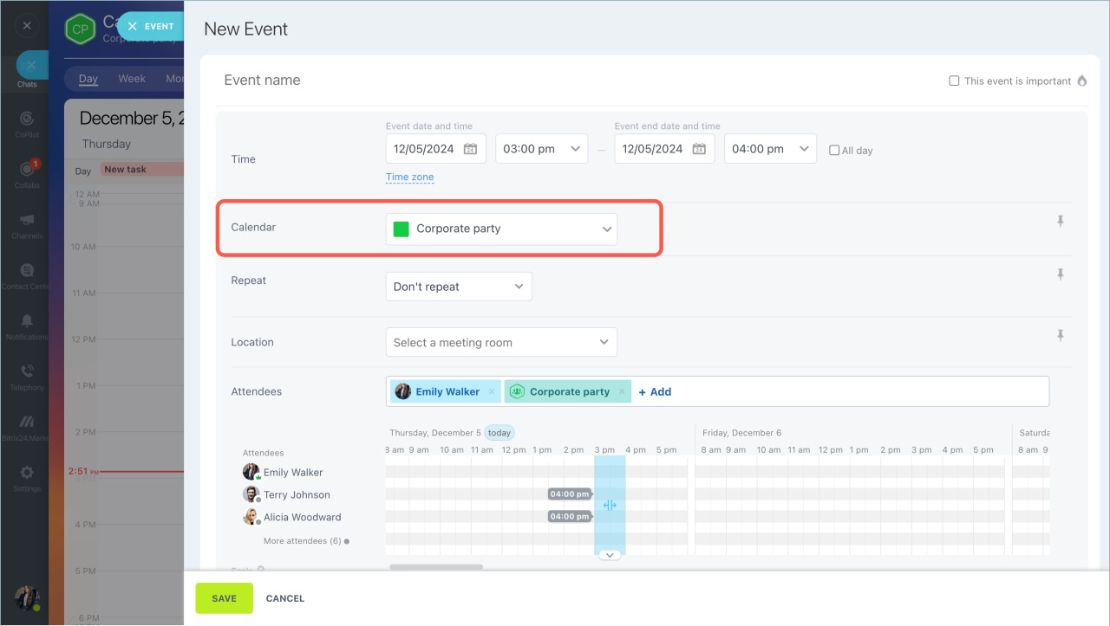Save the new event
This screenshot has height=626, width=1110.
(x=224, y=598)
